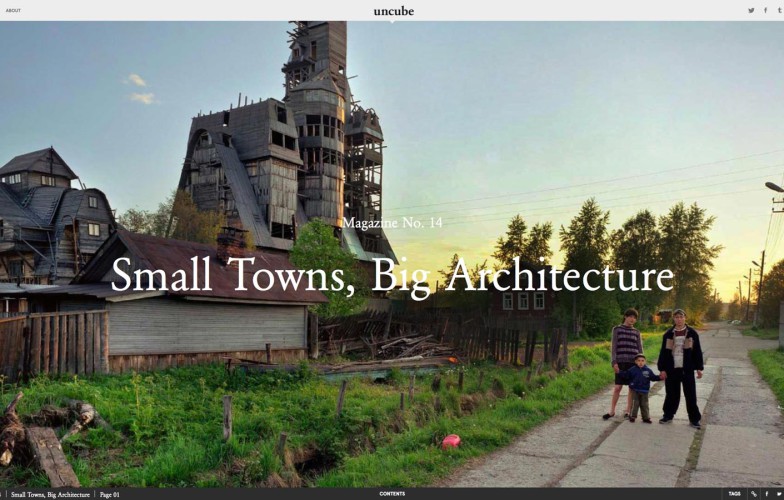The height and width of the screenshot is (500, 784).
Task: Copy the page link via the chain icon
Action: [x=753, y=494]
